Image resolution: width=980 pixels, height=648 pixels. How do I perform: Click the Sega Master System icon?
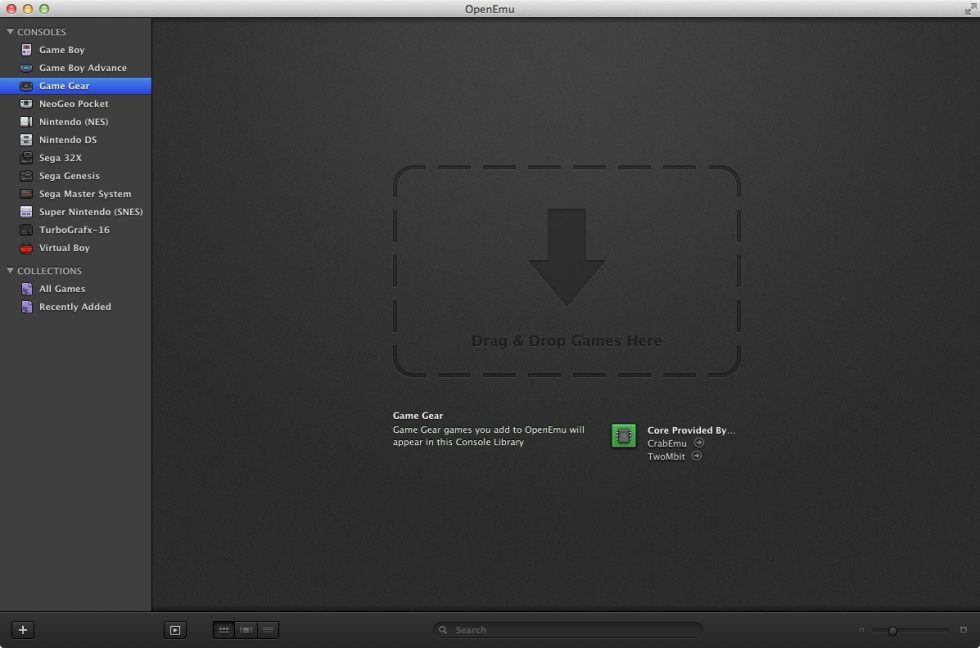point(26,194)
